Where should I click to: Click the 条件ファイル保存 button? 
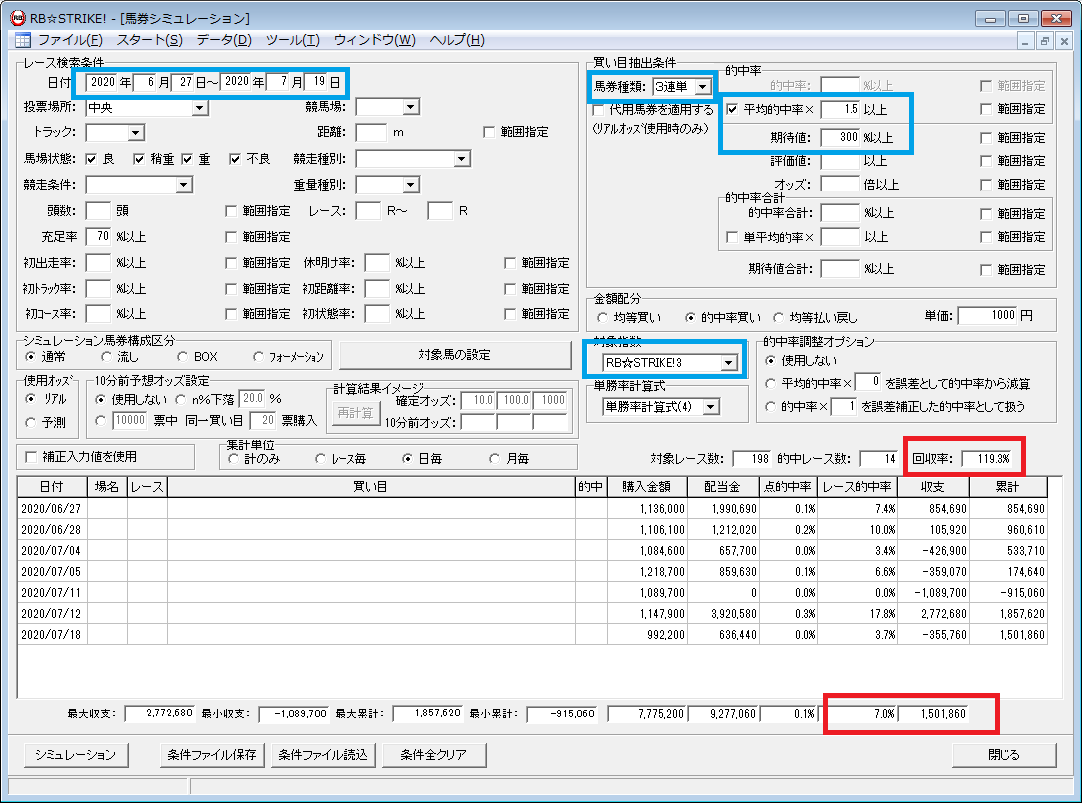212,755
